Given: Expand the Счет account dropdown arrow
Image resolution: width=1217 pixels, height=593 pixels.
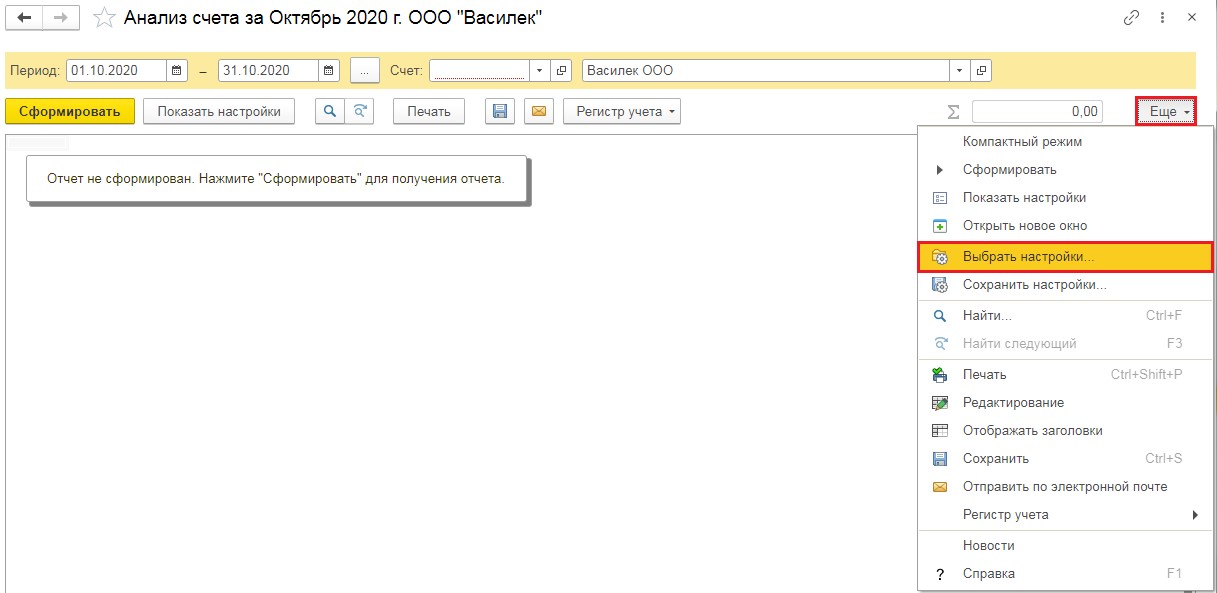Looking at the screenshot, I should 539,71.
